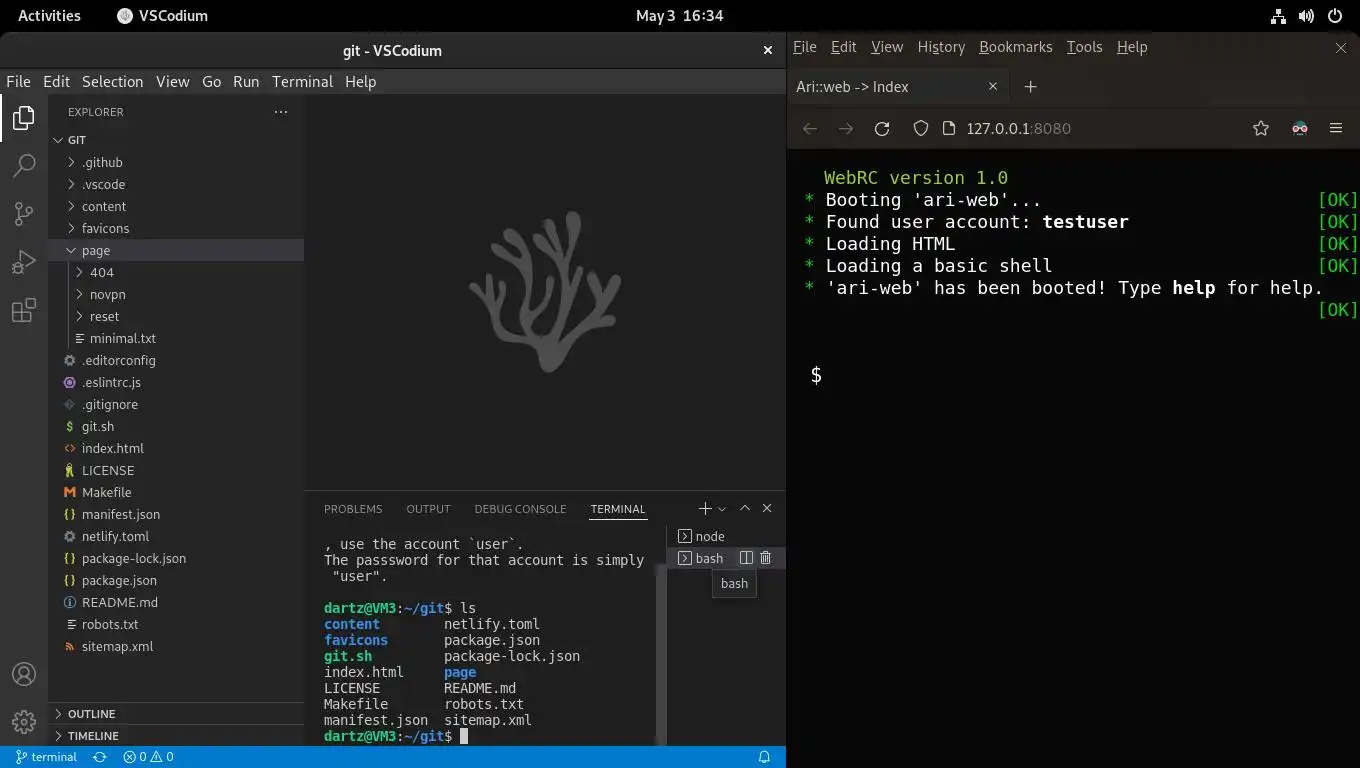Open README.md in the explorer

176,602
